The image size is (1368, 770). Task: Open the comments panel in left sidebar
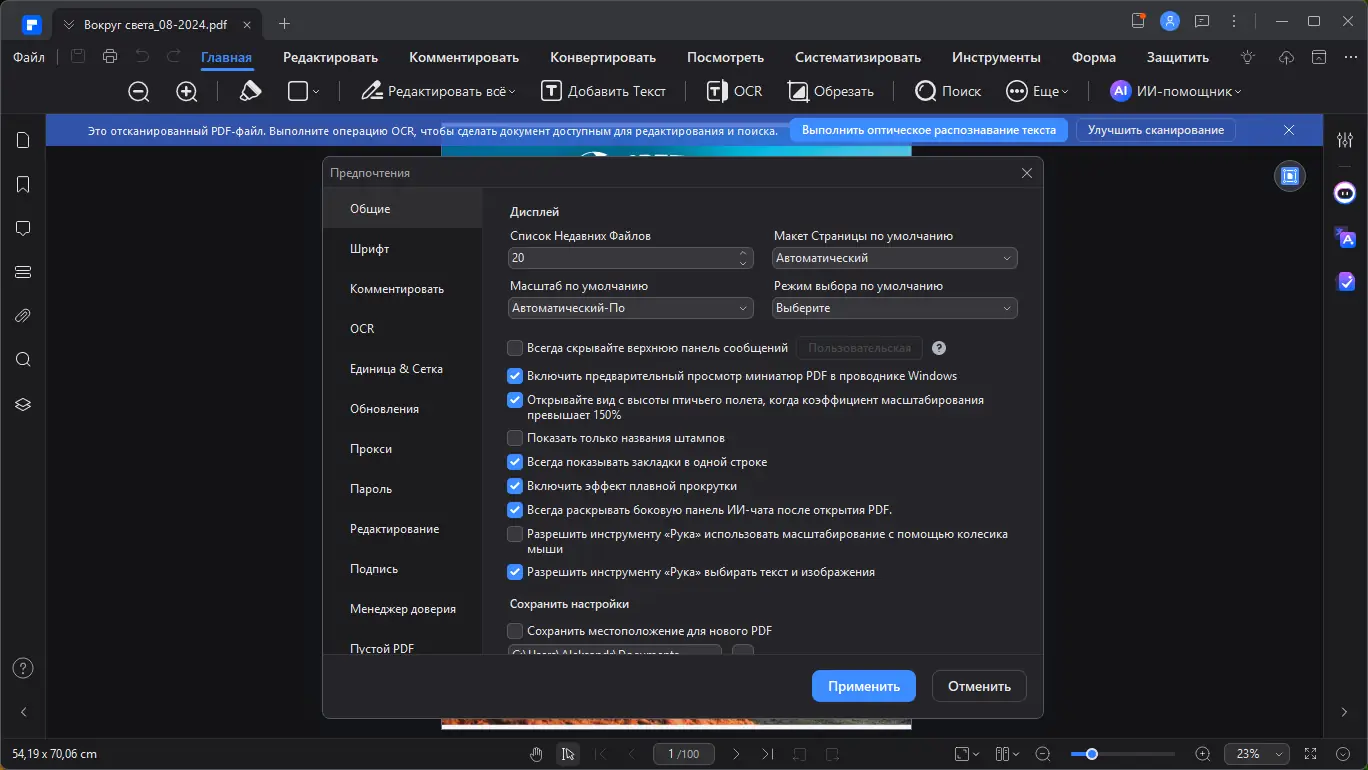point(23,228)
